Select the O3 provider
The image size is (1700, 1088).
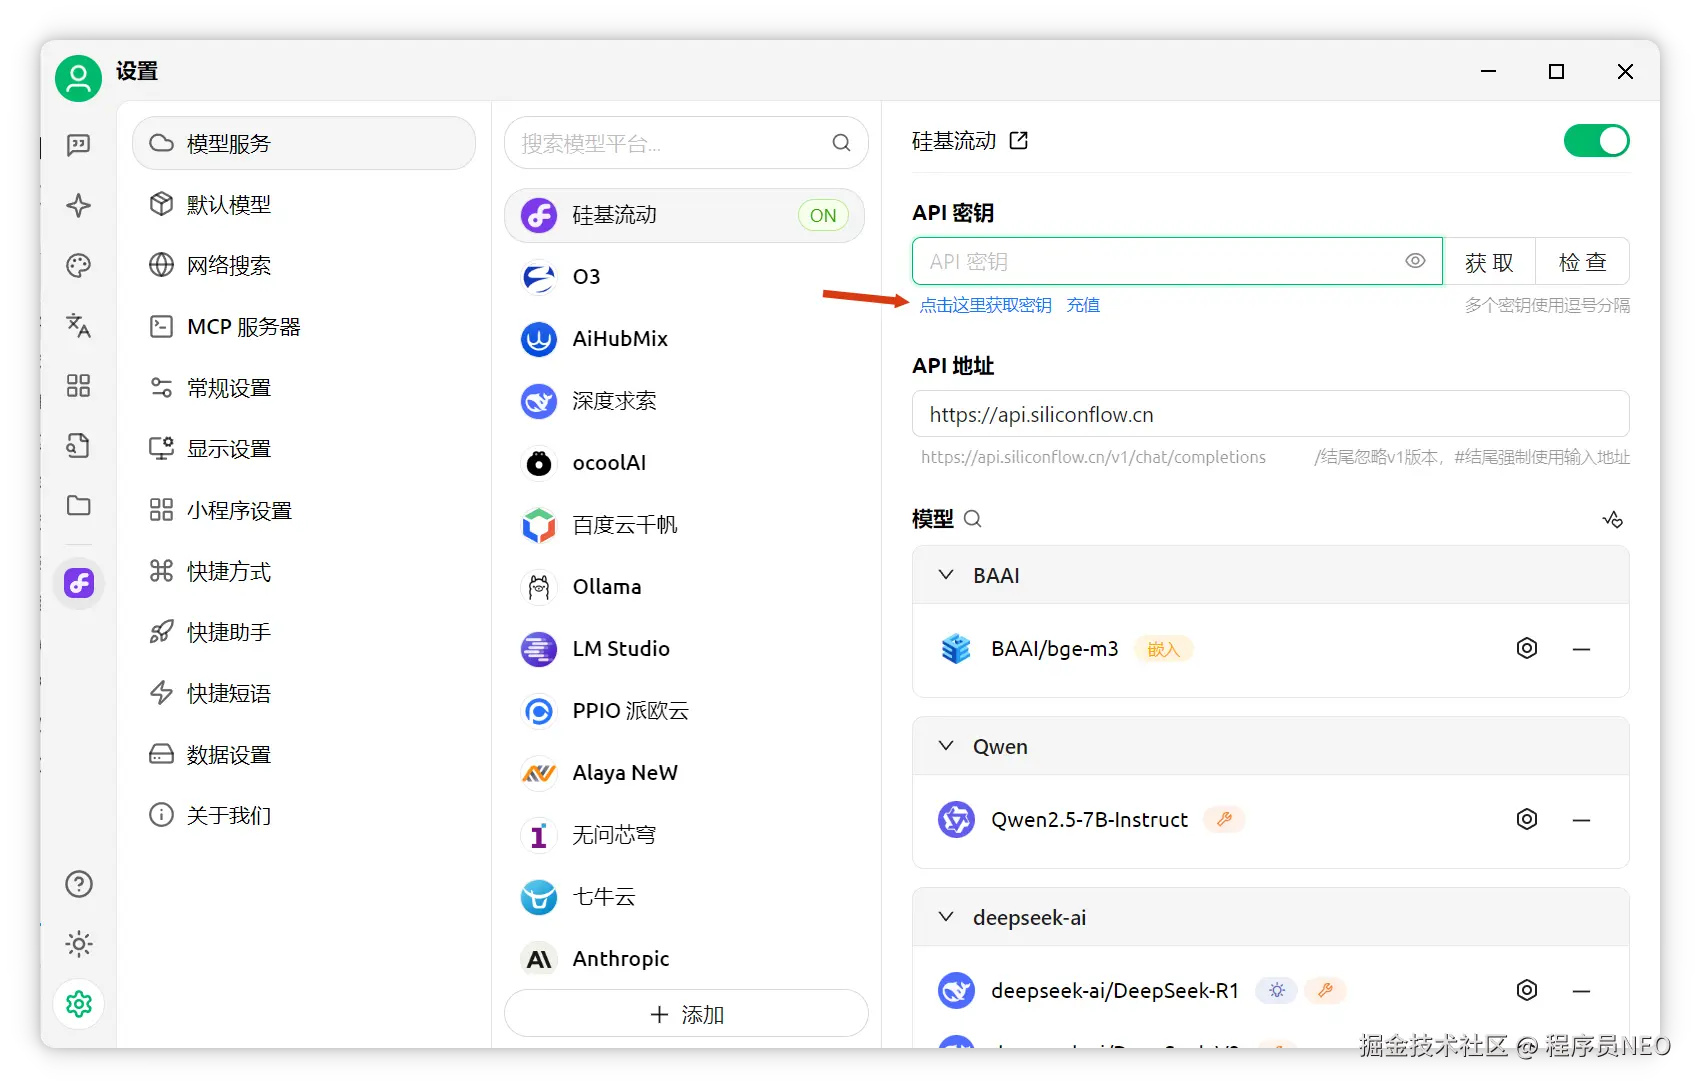coord(684,277)
